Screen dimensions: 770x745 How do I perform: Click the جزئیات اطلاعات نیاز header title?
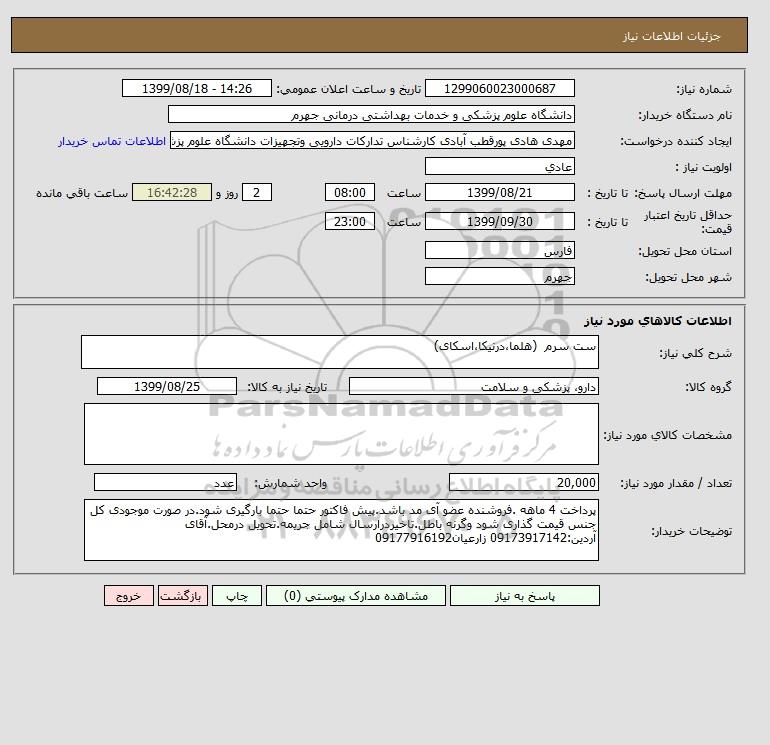671,36
